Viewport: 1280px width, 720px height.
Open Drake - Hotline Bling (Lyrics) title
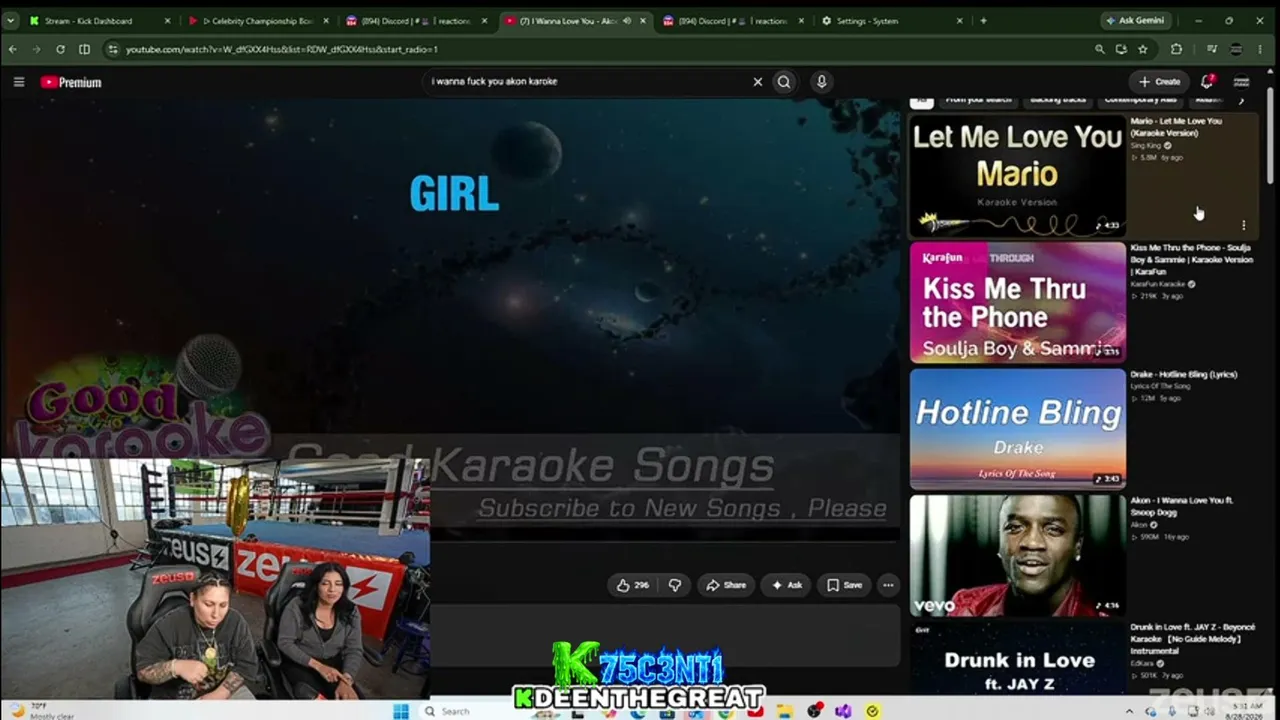click(1184, 374)
